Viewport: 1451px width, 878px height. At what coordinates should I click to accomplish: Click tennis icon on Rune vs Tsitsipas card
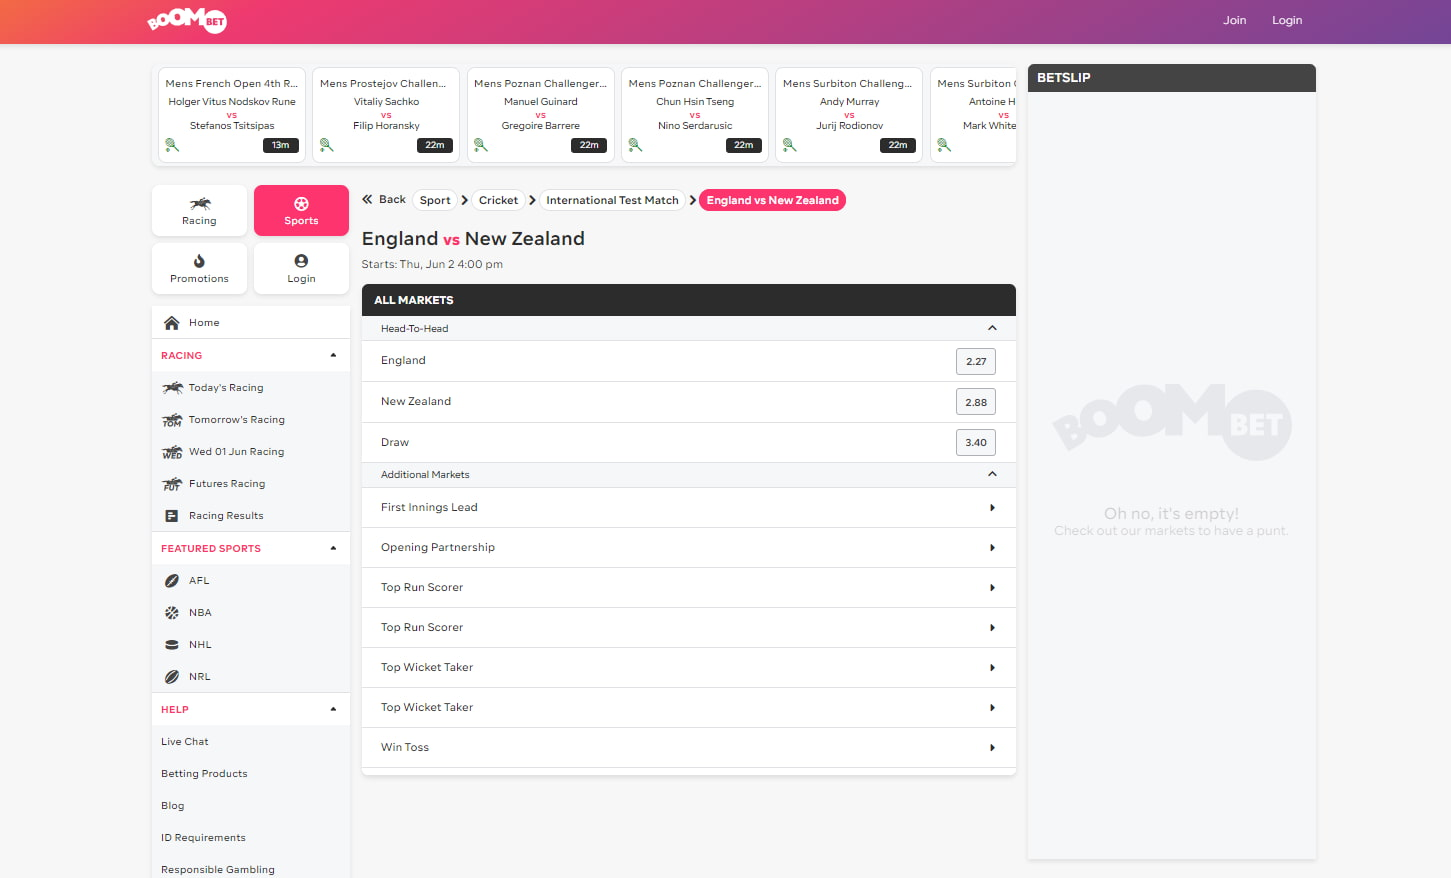pos(172,145)
